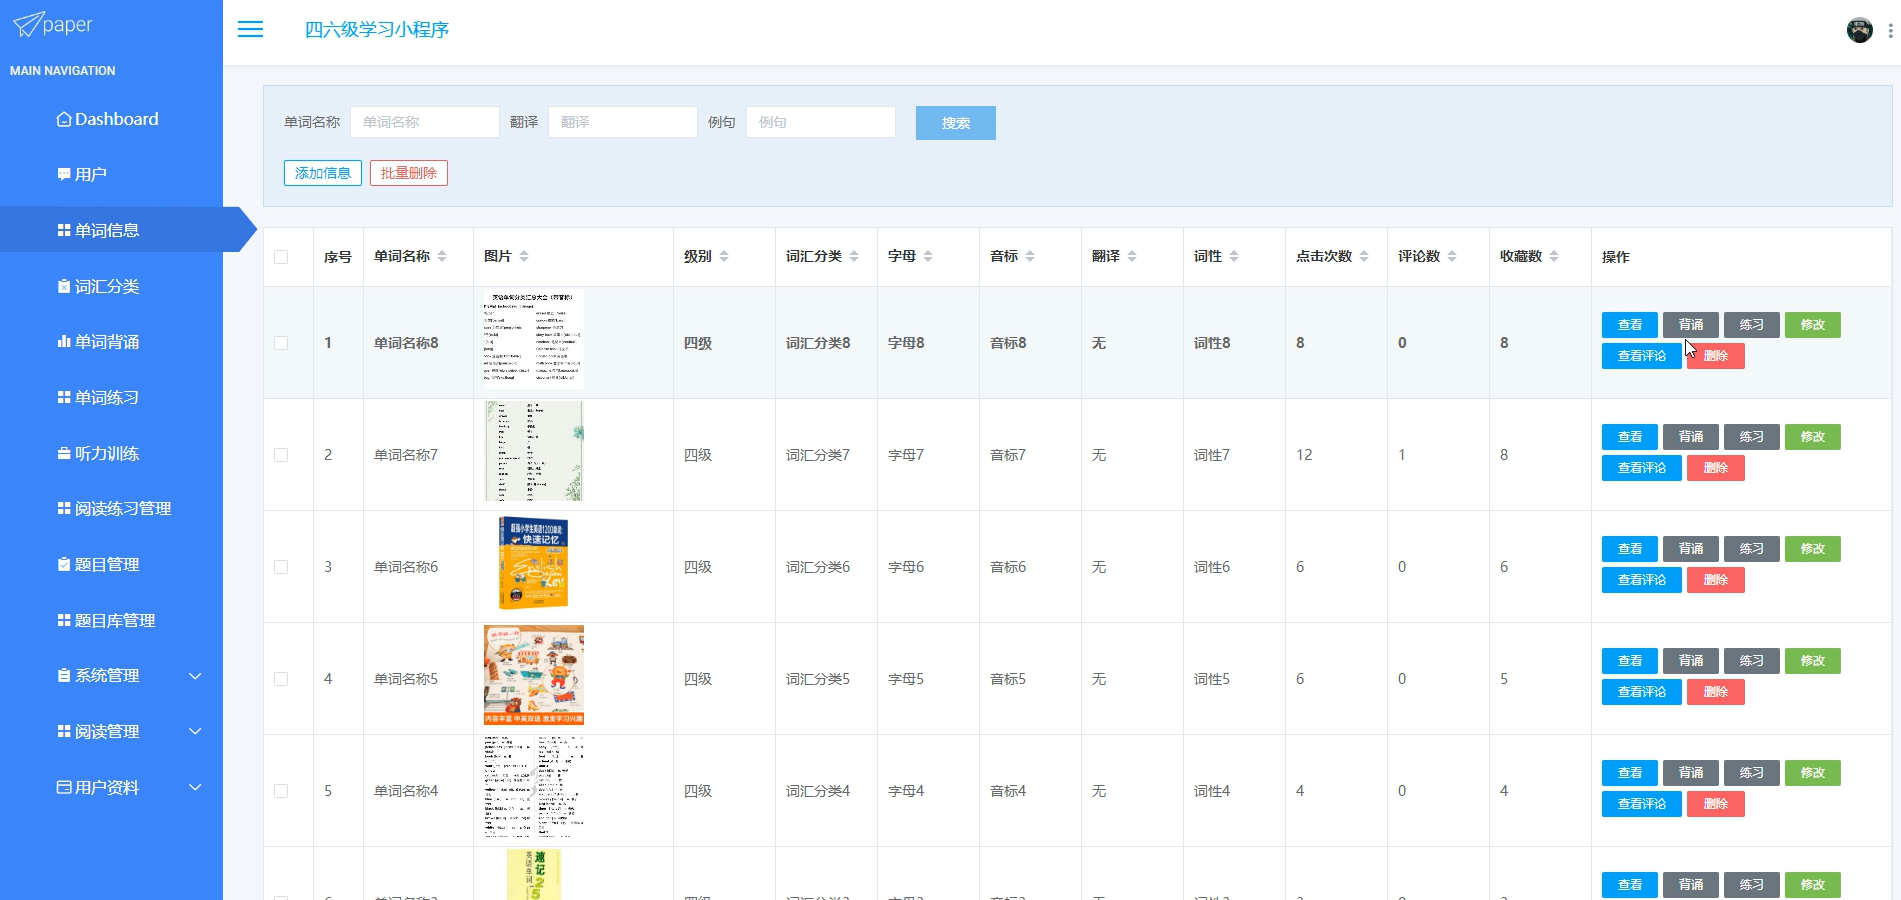
Task: Expand the 用户资料 submenu chevron
Action: 195,788
